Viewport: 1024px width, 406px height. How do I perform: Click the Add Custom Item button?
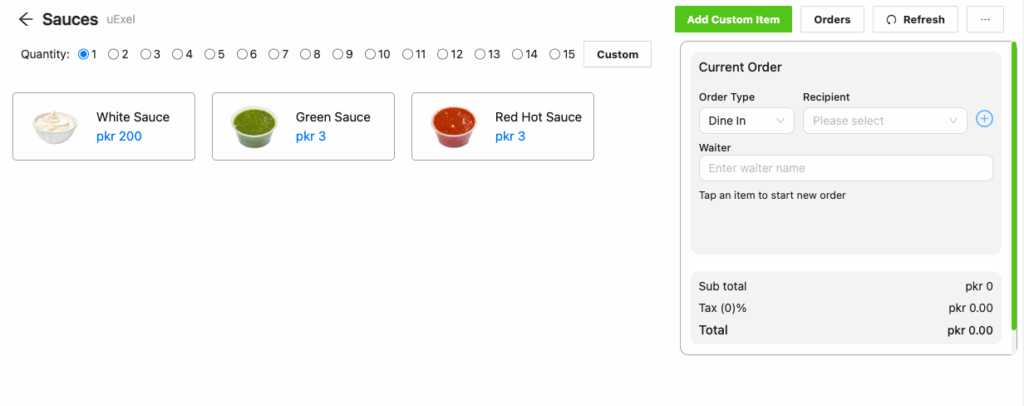733,20
